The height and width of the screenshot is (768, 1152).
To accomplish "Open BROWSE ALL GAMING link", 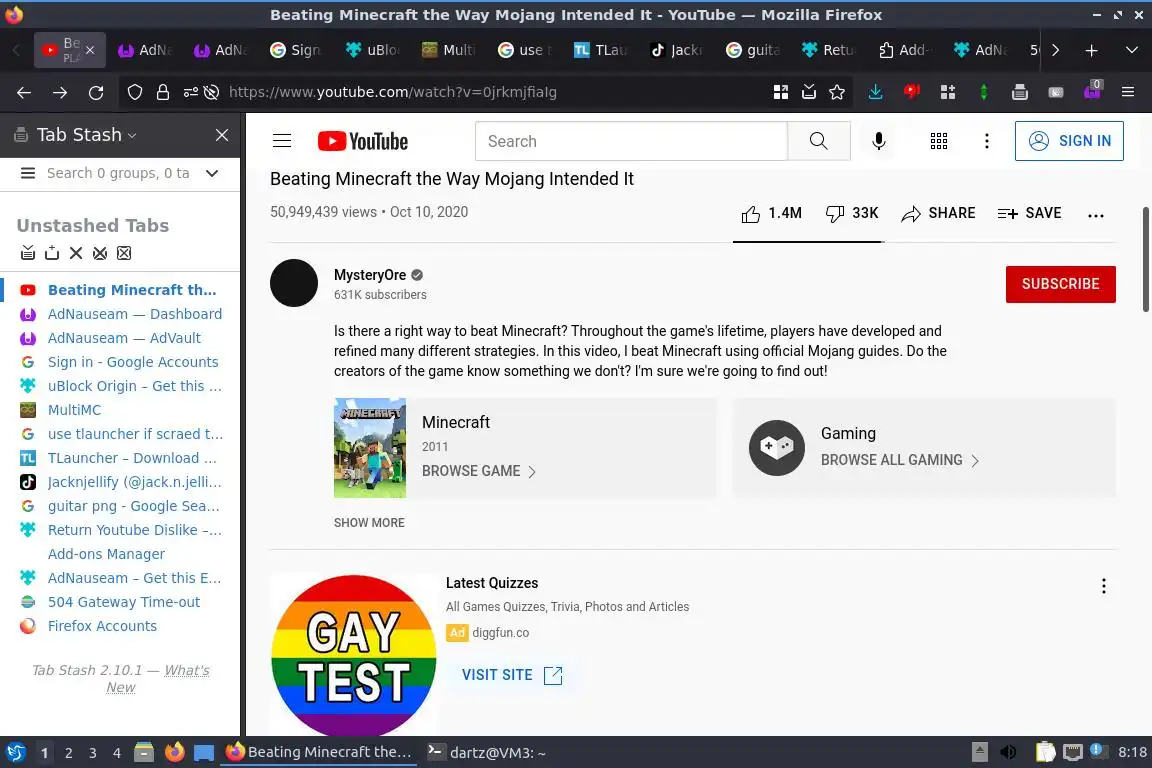I will [900, 460].
